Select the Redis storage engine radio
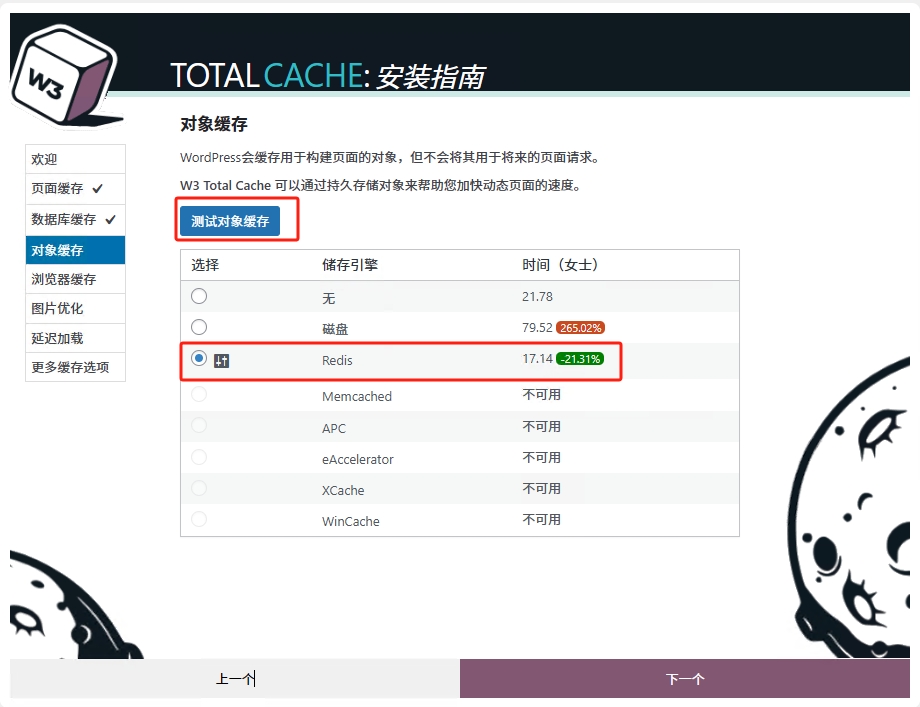The image size is (920, 707). click(x=199, y=358)
